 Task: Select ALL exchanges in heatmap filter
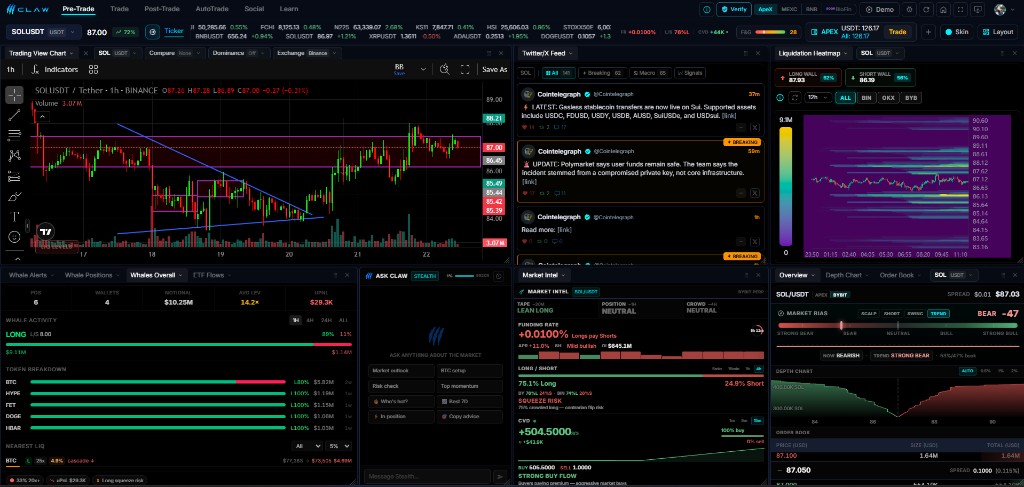pyautogui.click(x=846, y=97)
